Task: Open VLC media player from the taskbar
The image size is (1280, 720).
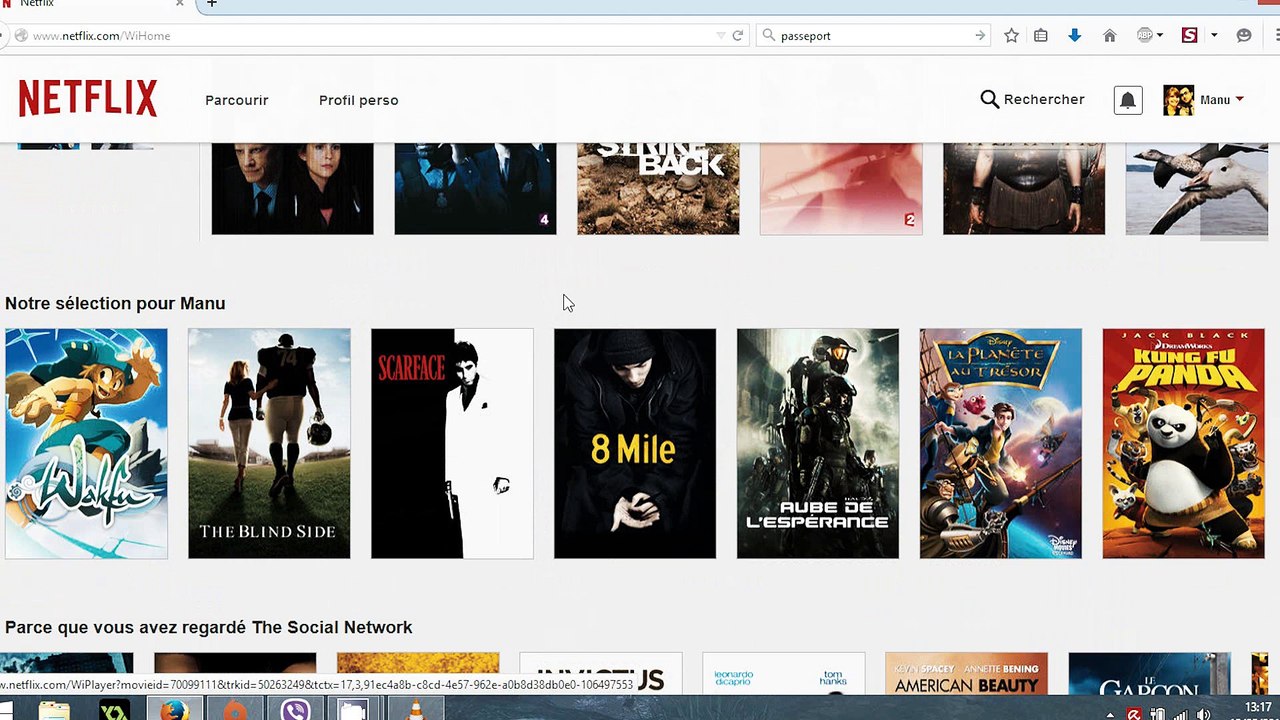Action: click(x=417, y=710)
